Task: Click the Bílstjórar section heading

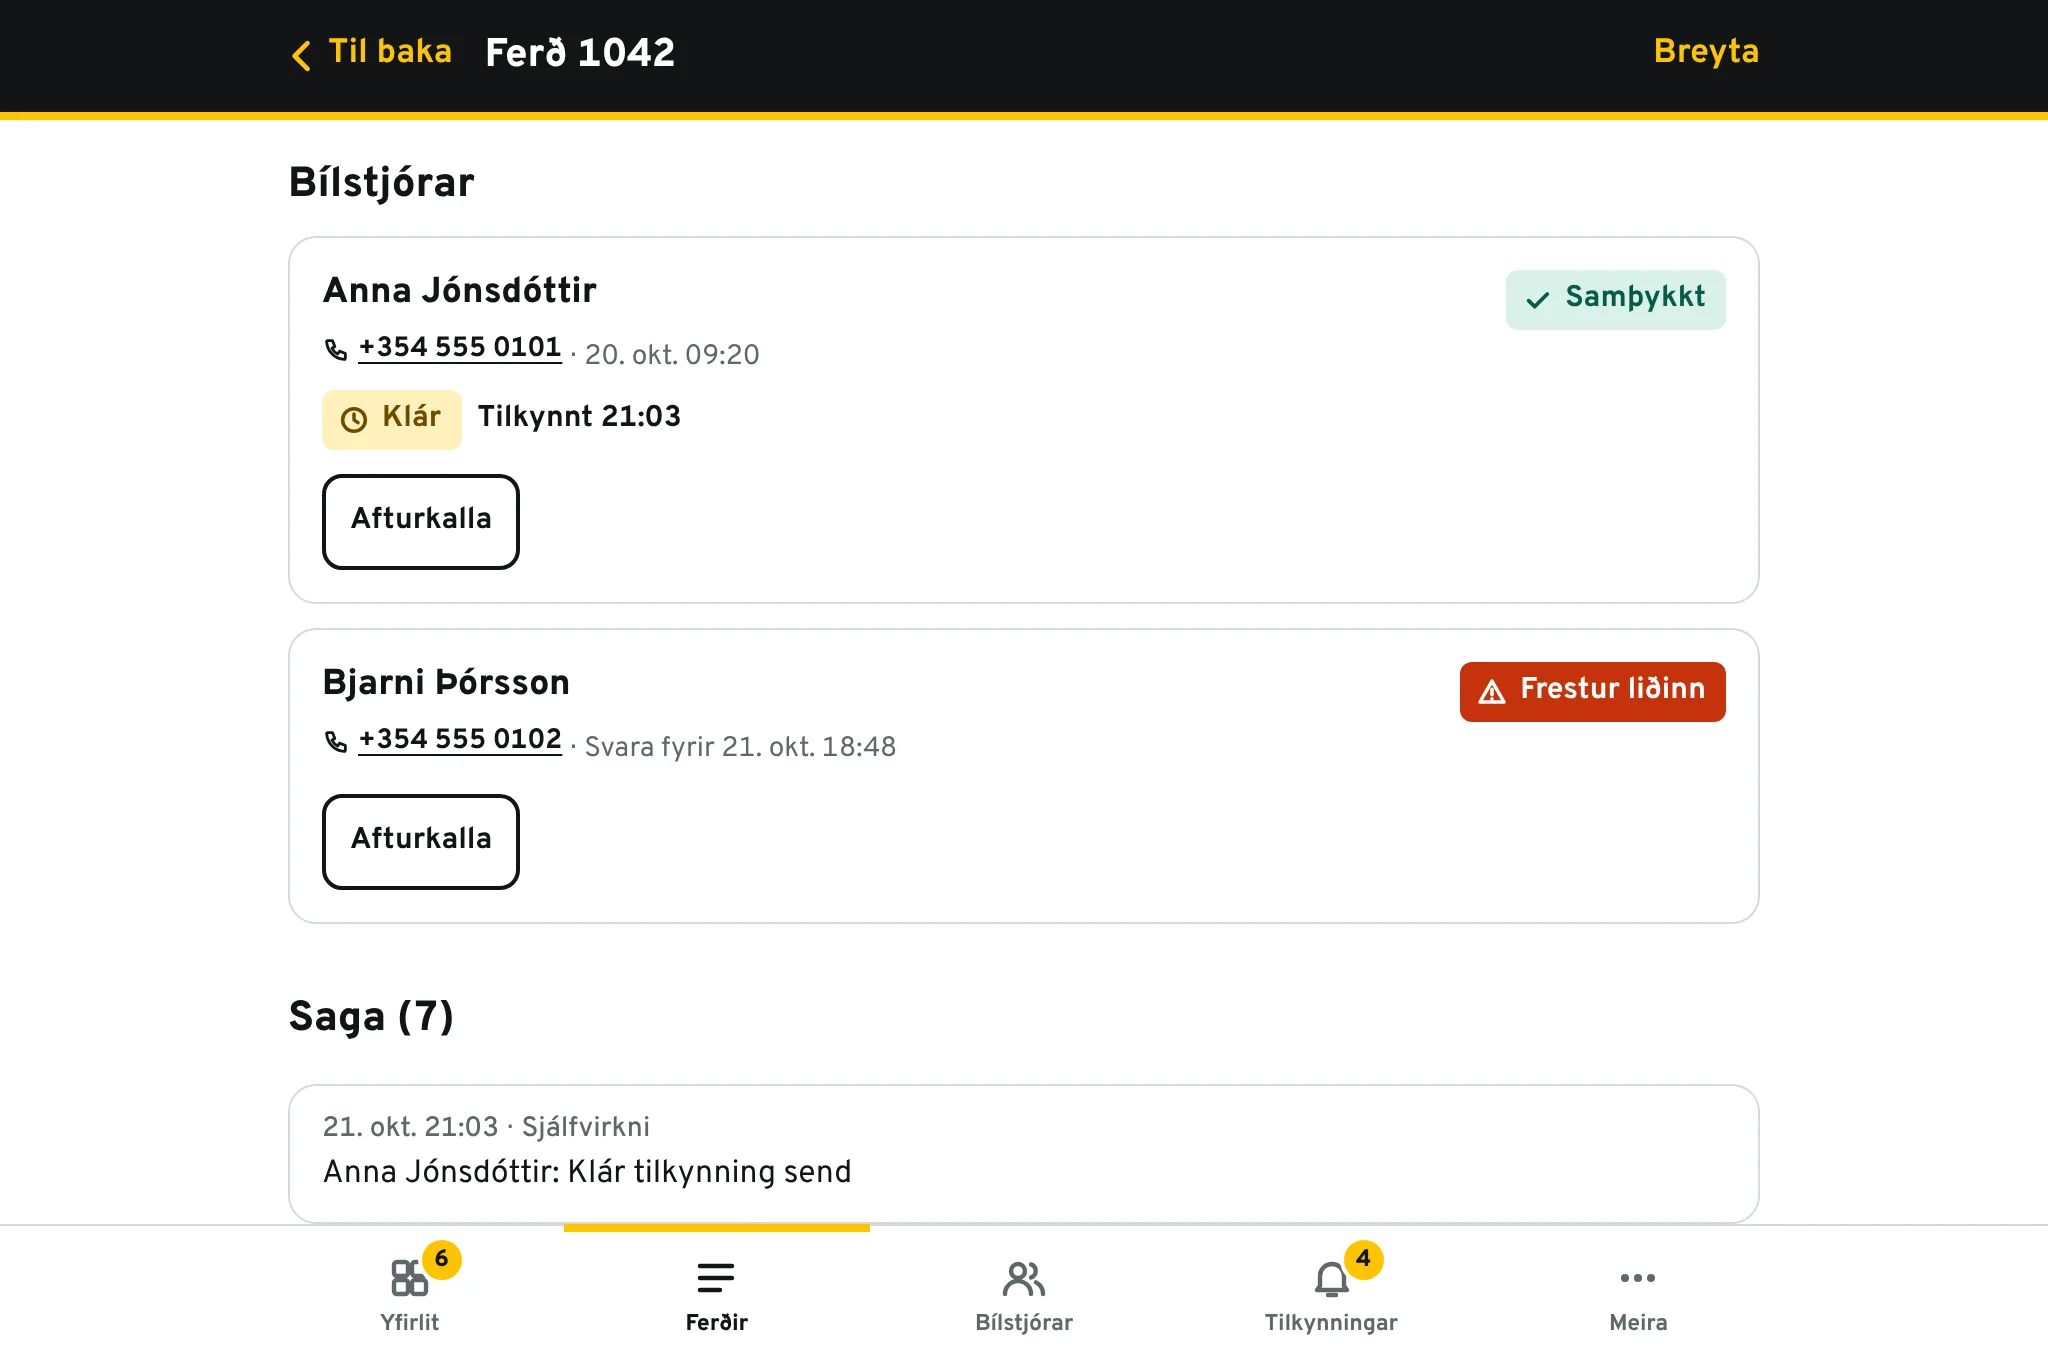Action: (381, 183)
